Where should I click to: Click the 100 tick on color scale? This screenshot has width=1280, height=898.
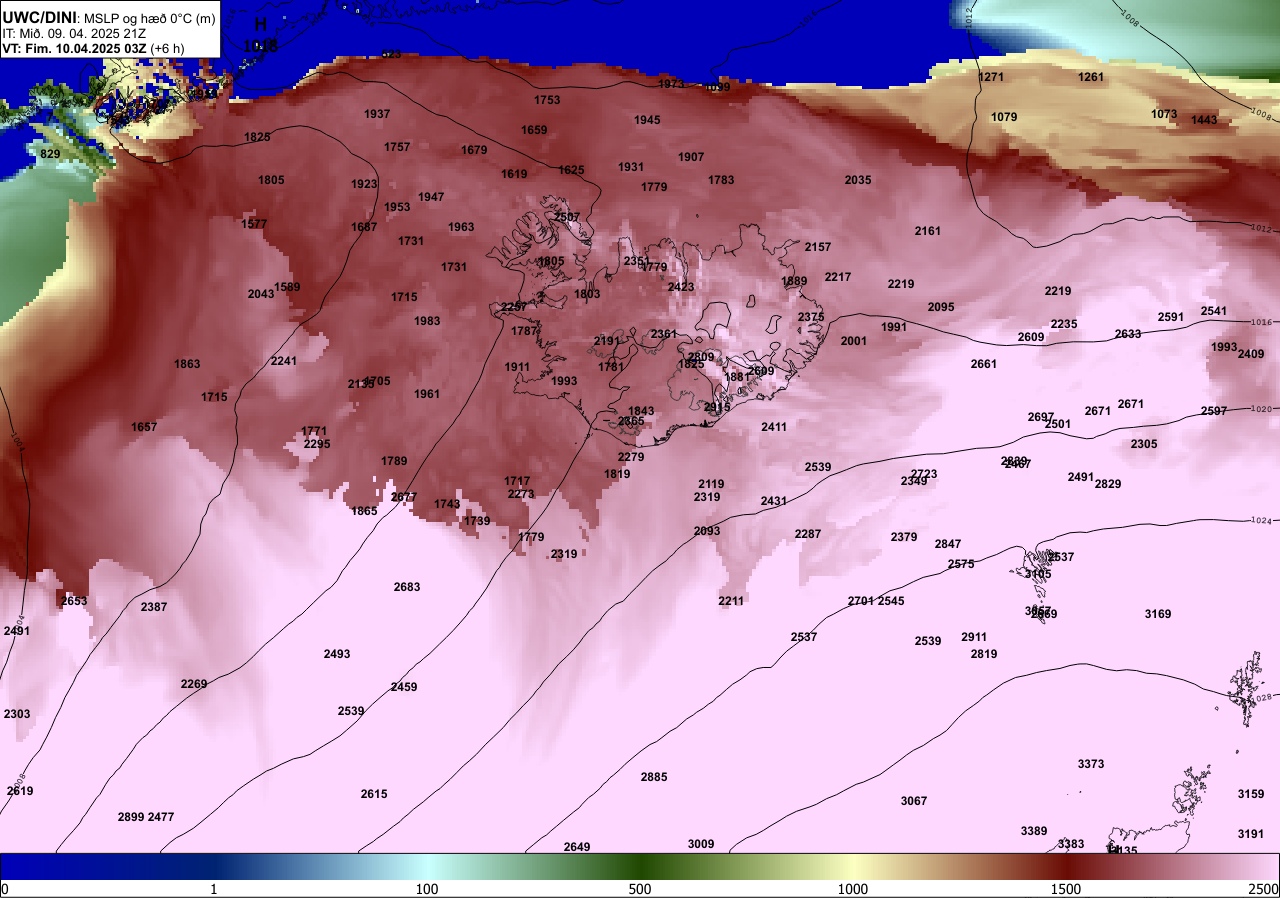pos(427,889)
